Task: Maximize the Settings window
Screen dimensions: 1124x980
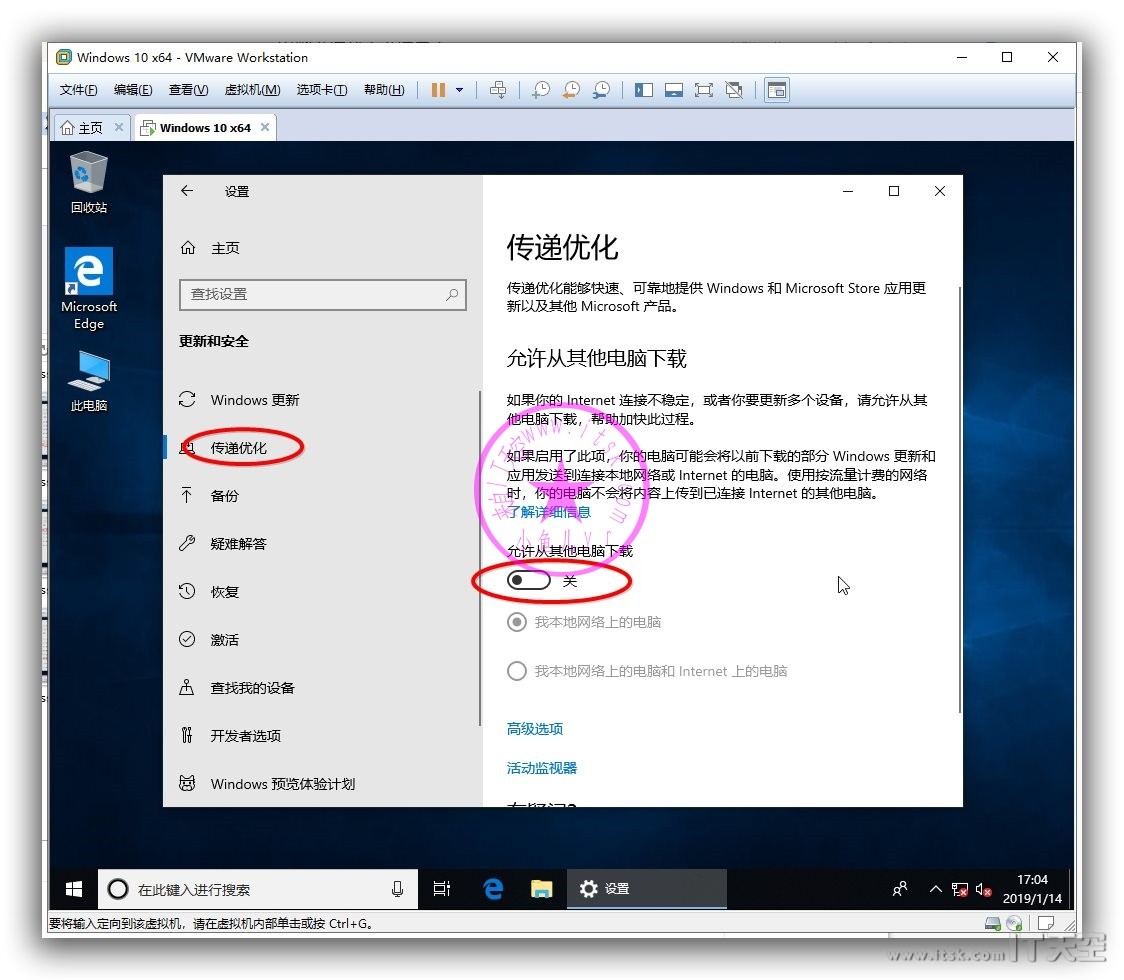Action: pyautogui.click(x=894, y=191)
